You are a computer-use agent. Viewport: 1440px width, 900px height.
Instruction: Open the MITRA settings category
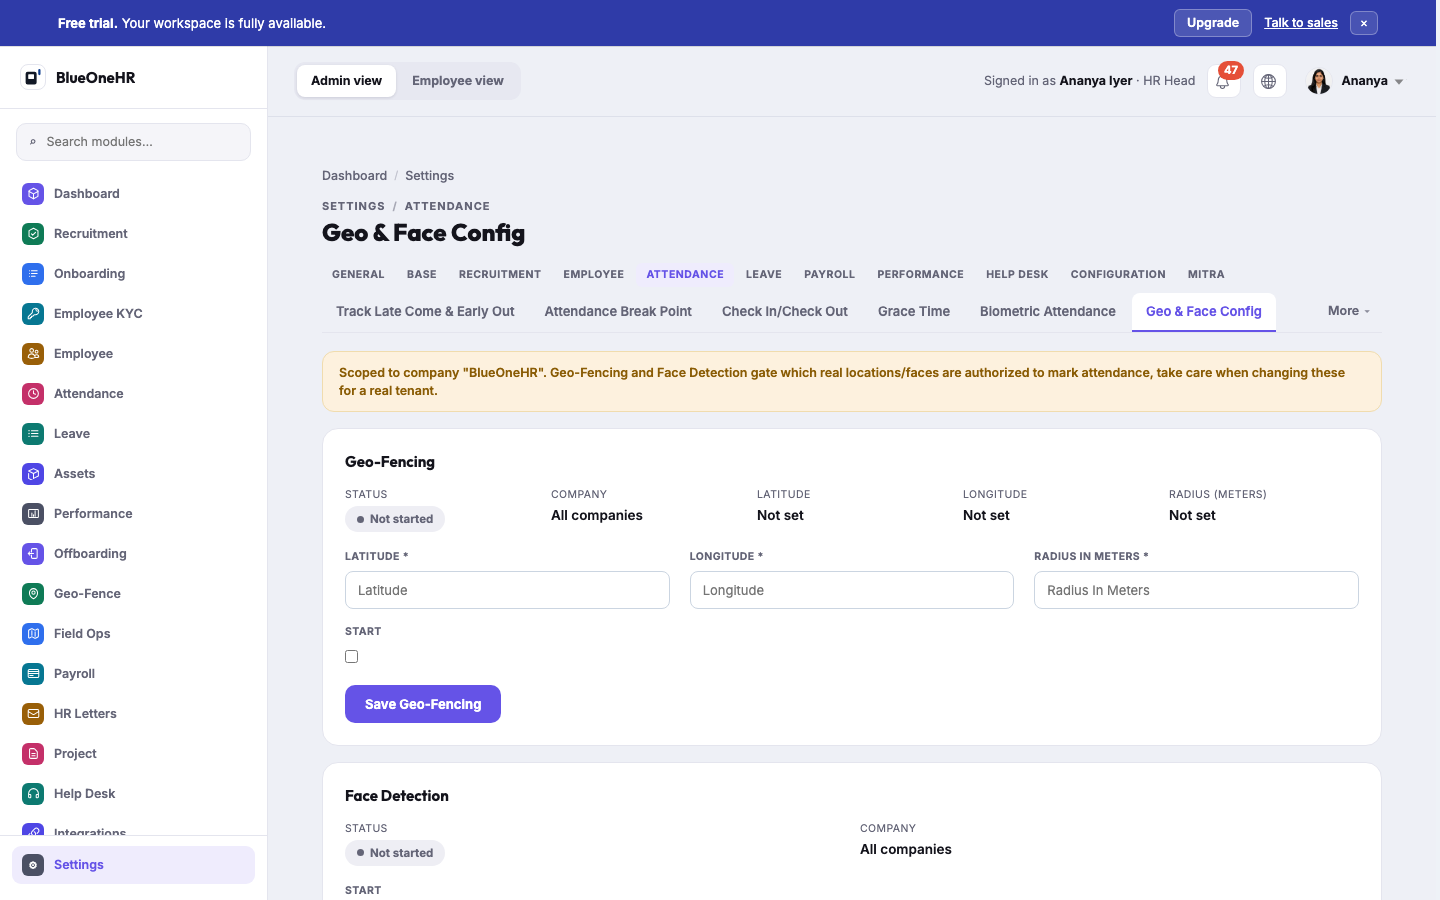click(x=1206, y=274)
